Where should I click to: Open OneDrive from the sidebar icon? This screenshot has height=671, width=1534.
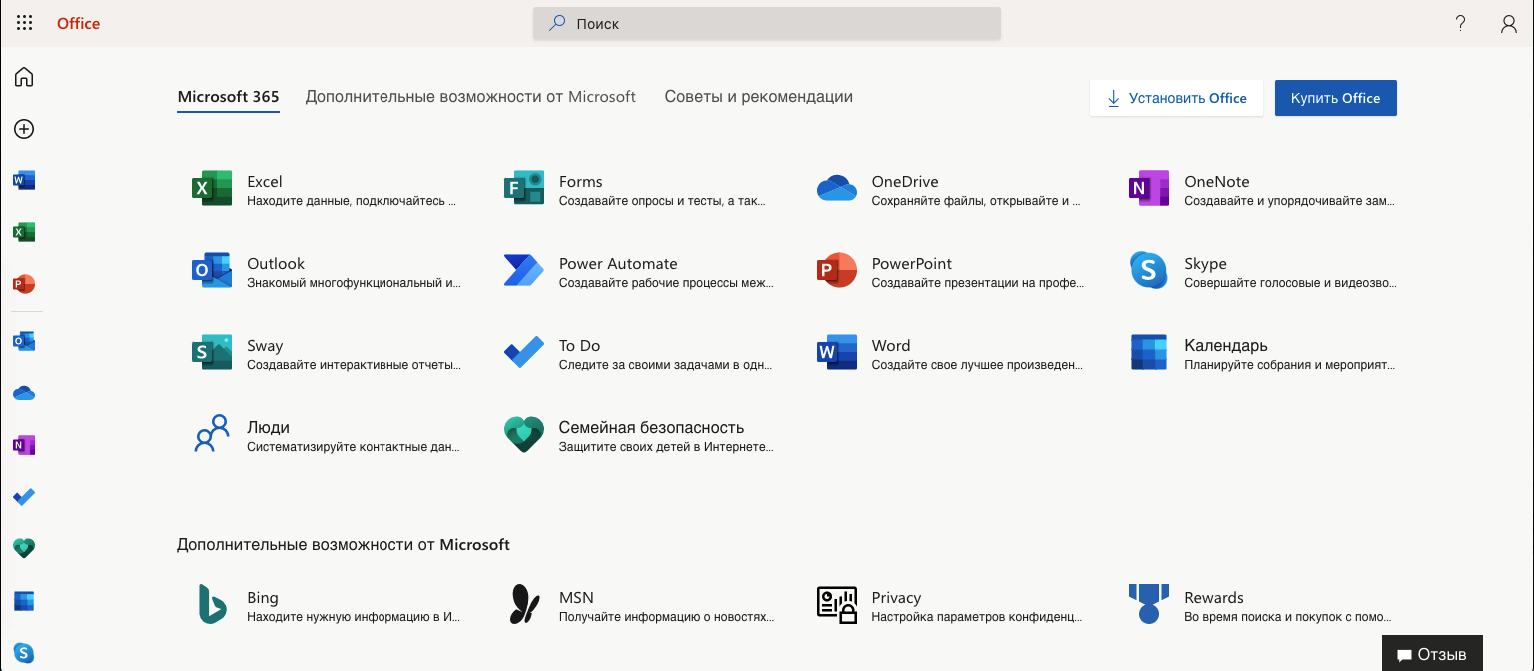(x=24, y=394)
